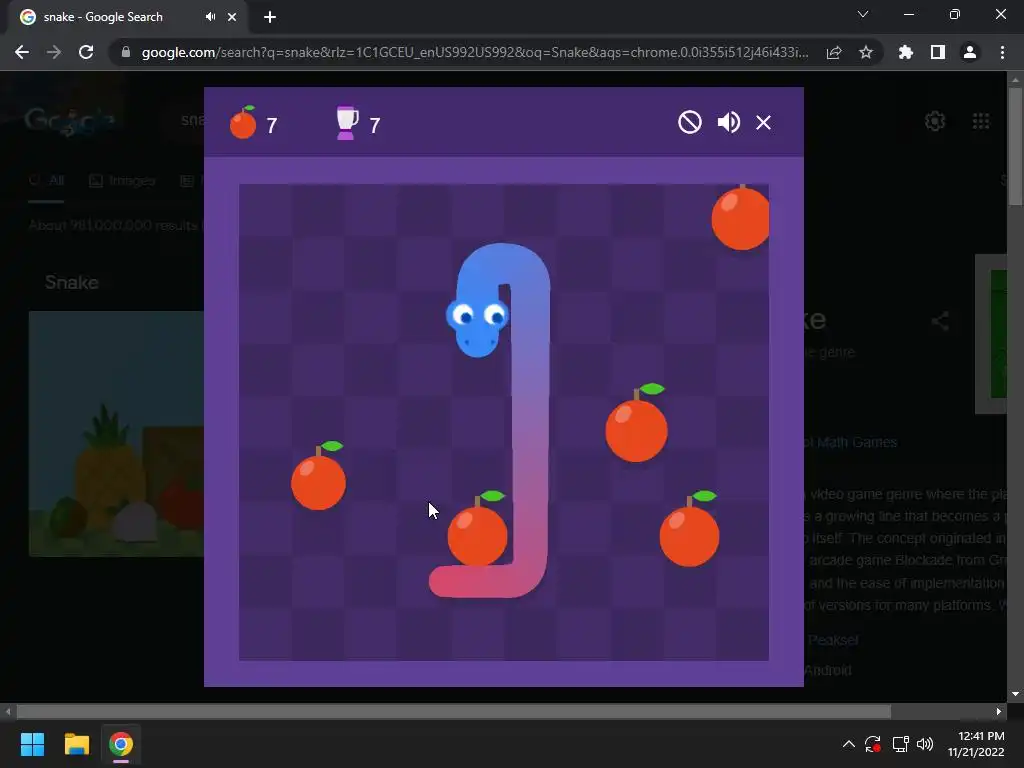Image resolution: width=1024 pixels, height=768 pixels.
Task: Click the horizontal scrollbar thumb
Action: [x=454, y=711]
